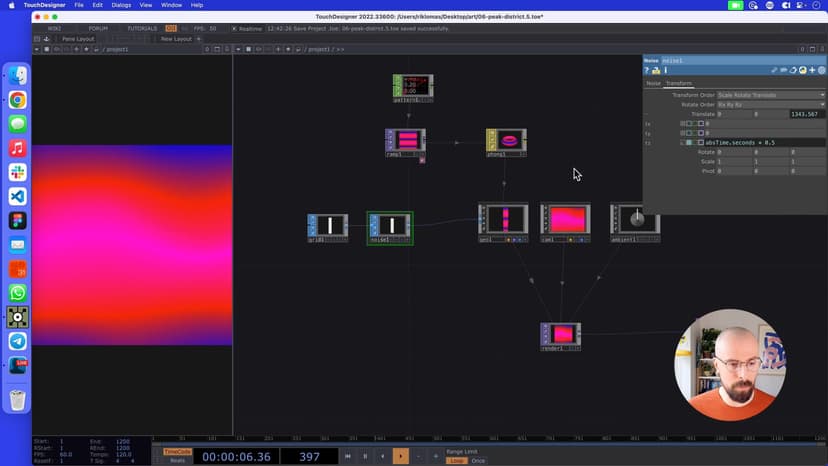Screen dimensions: 828x466
Task: Open the noise1 operator help icon
Action: point(647,71)
